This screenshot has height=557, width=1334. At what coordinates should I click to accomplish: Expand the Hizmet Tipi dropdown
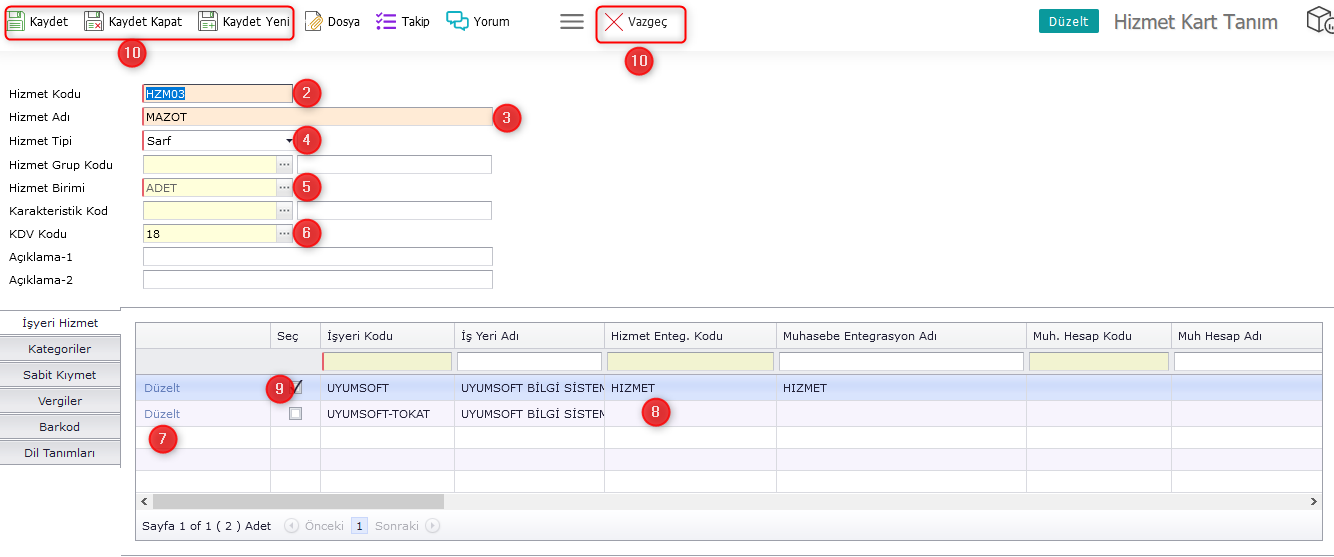(288, 141)
